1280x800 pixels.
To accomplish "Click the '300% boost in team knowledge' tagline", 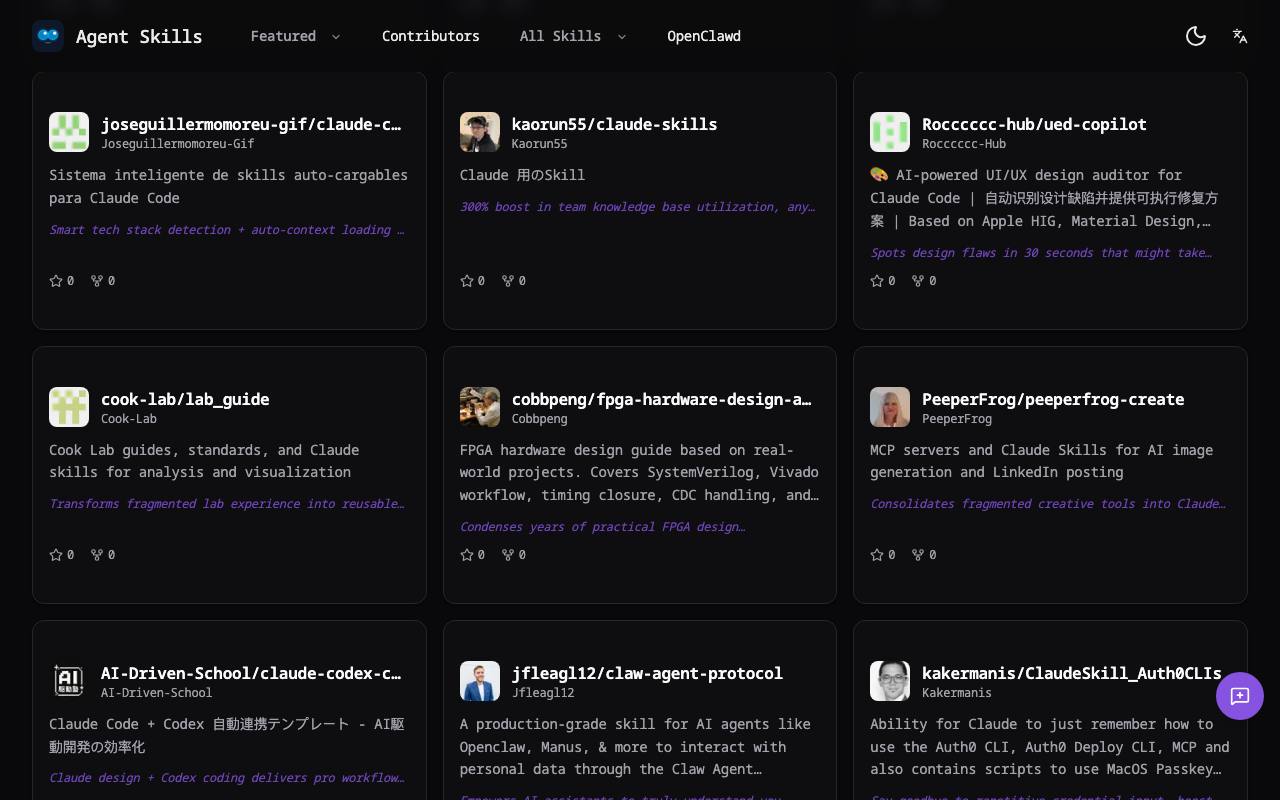I will pyautogui.click(x=638, y=207).
